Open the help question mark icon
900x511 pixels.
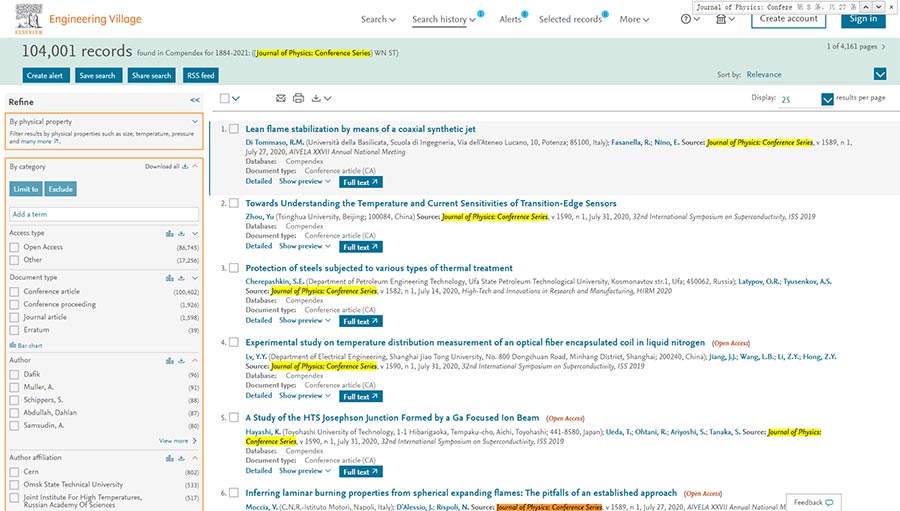(686, 19)
